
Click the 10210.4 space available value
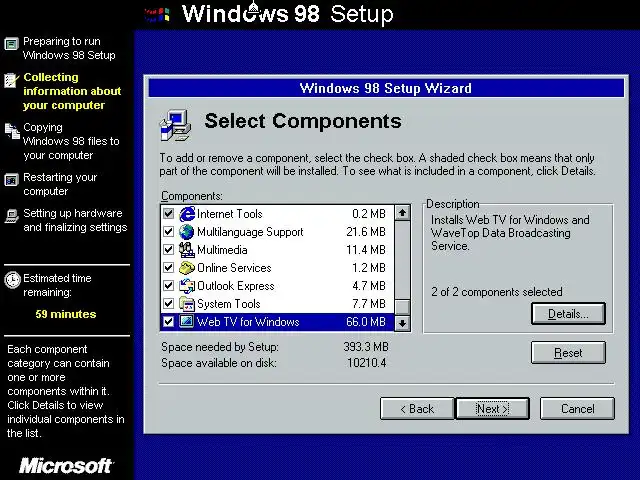coord(367,363)
